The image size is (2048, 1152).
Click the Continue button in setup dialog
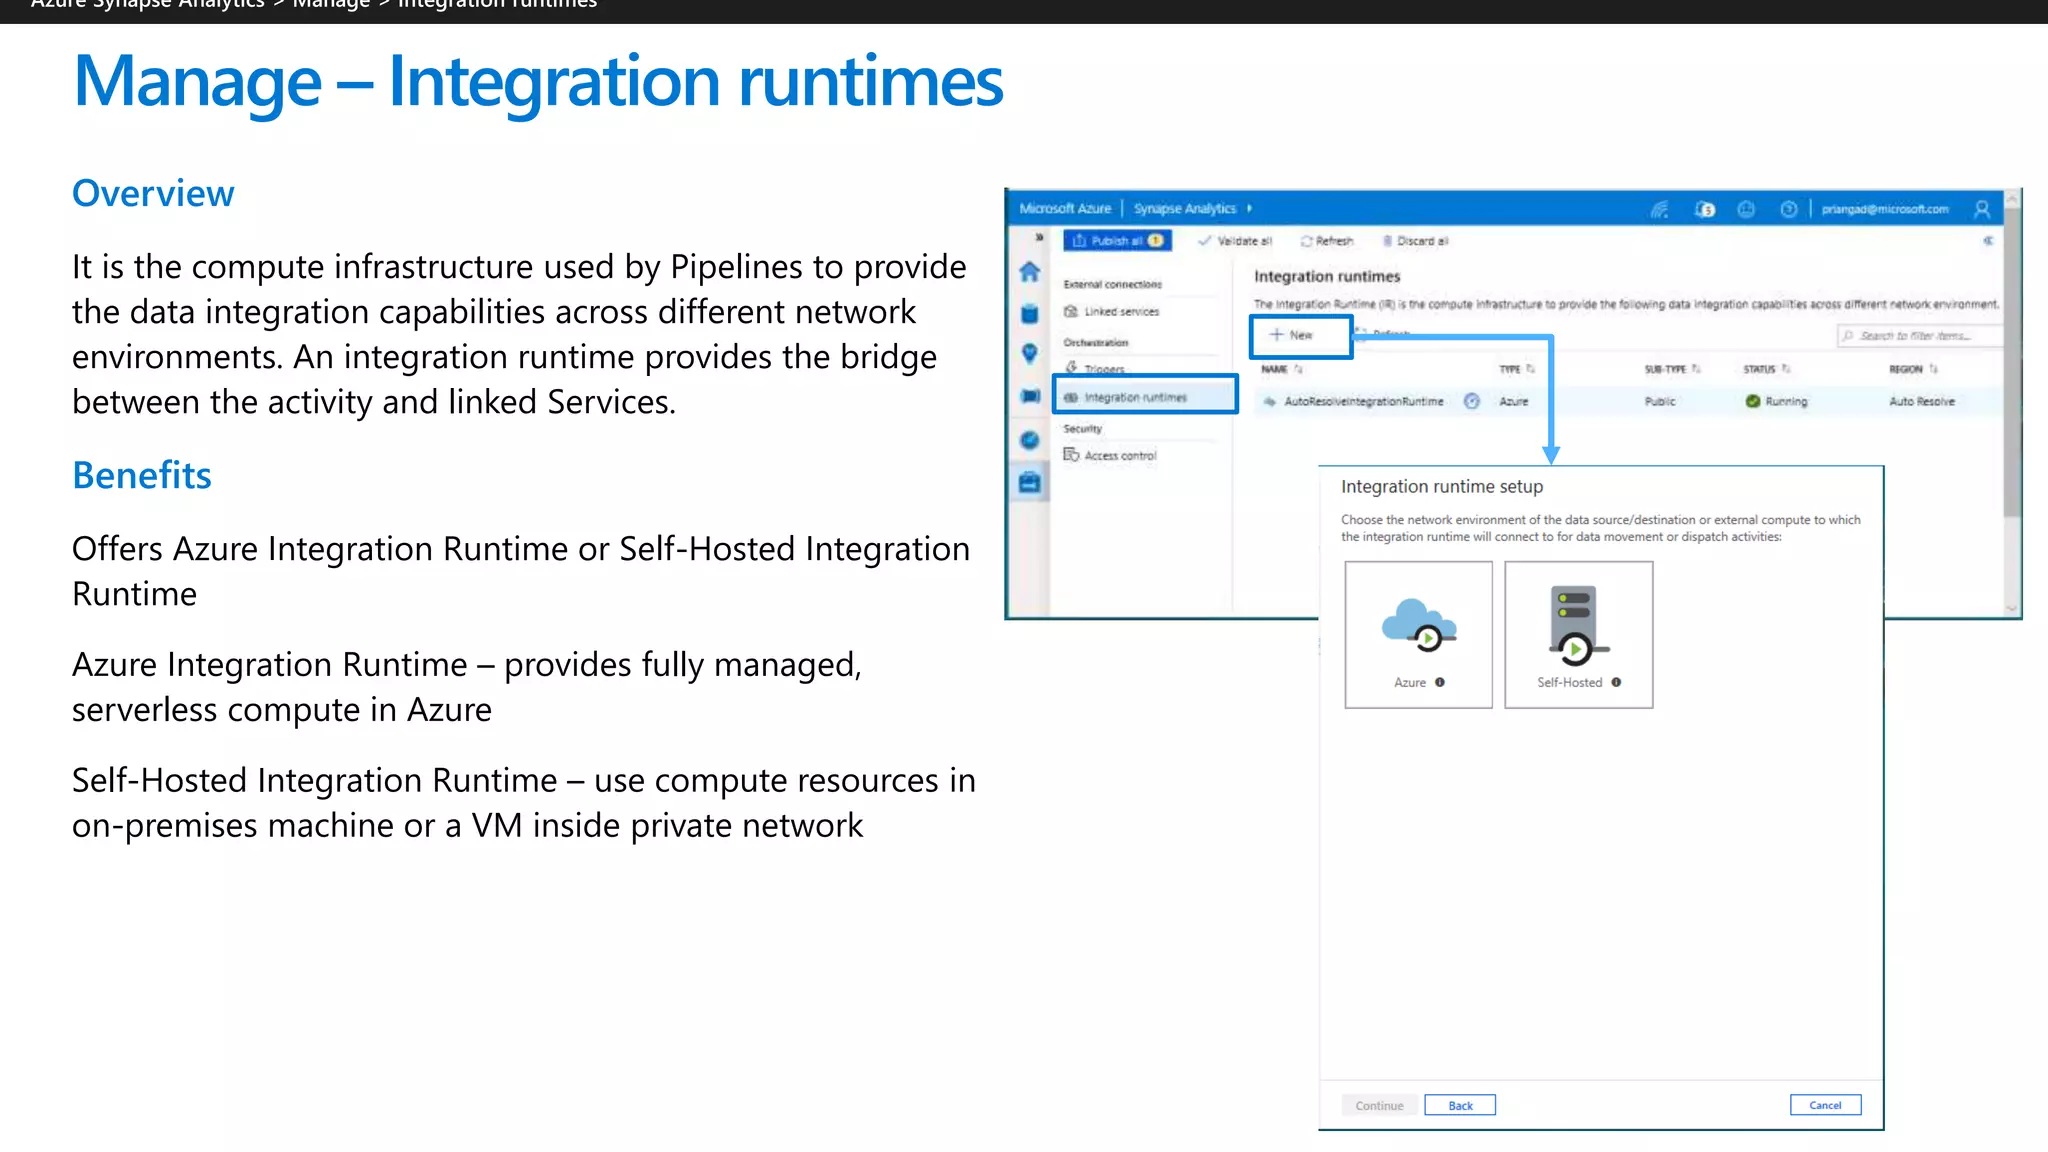click(1379, 1105)
